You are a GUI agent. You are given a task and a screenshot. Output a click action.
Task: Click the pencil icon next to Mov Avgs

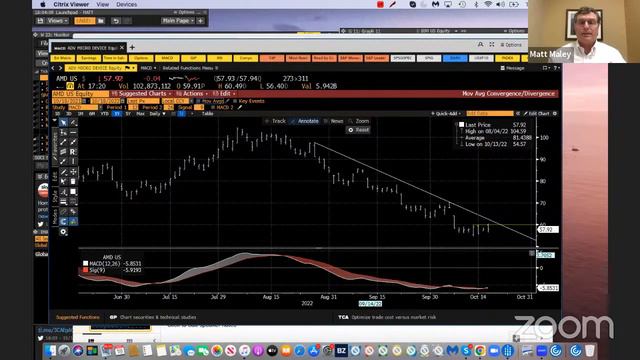[228, 101]
